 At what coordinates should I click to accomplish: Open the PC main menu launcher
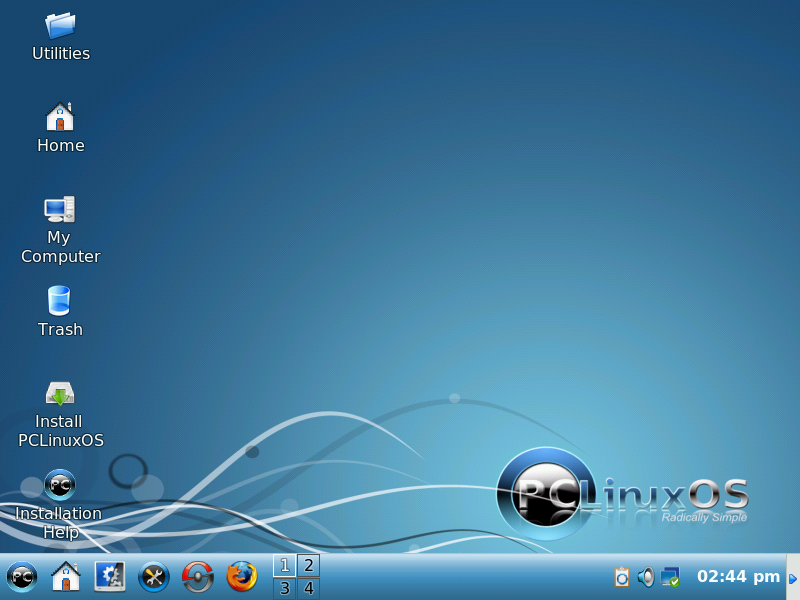click(x=22, y=577)
